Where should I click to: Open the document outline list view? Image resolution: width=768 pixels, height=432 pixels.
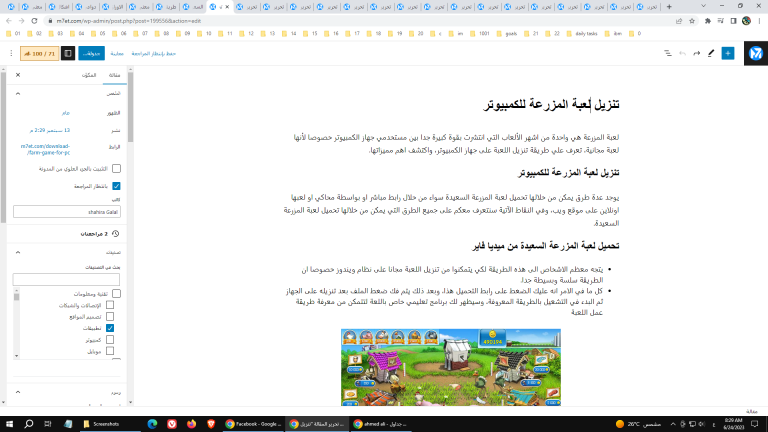[x=668, y=53]
